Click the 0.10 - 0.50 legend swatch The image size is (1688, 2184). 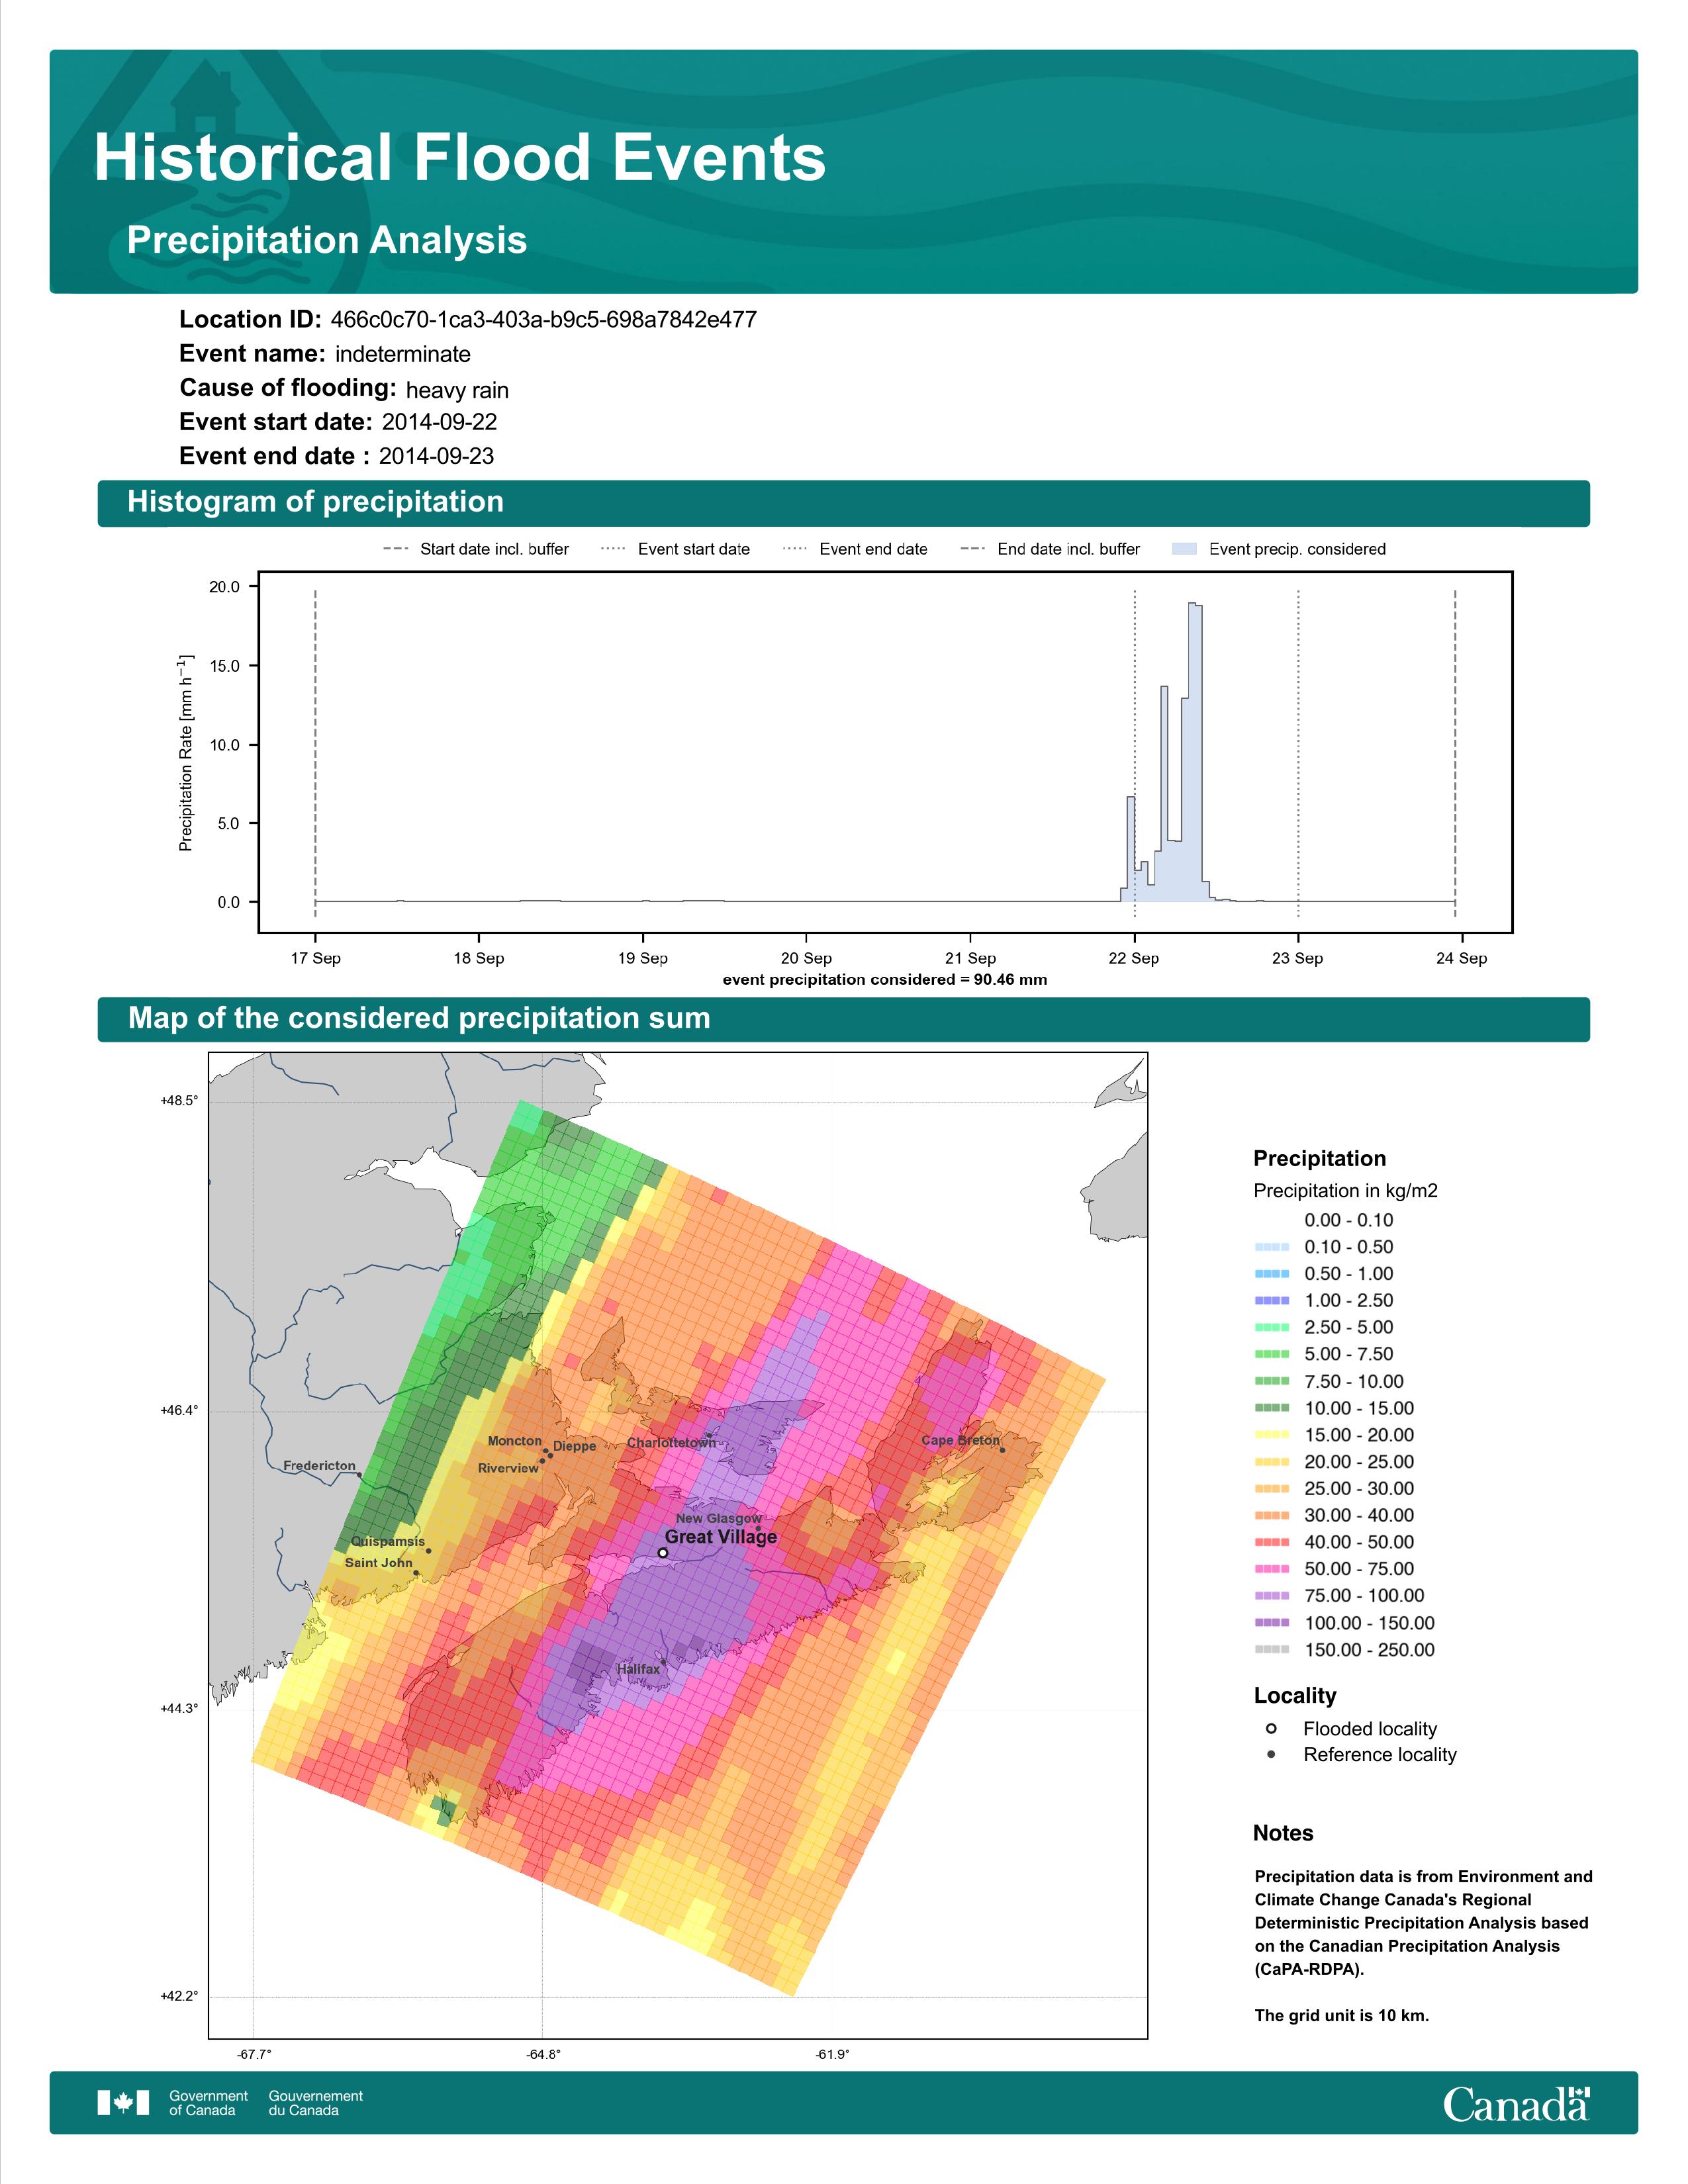coord(1271,1247)
